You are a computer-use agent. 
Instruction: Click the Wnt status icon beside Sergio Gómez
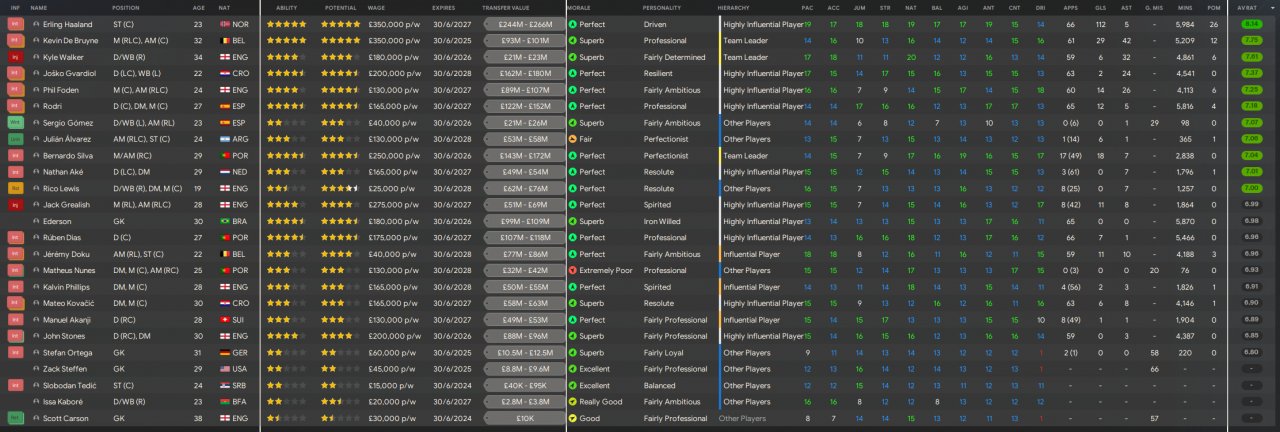coord(15,122)
